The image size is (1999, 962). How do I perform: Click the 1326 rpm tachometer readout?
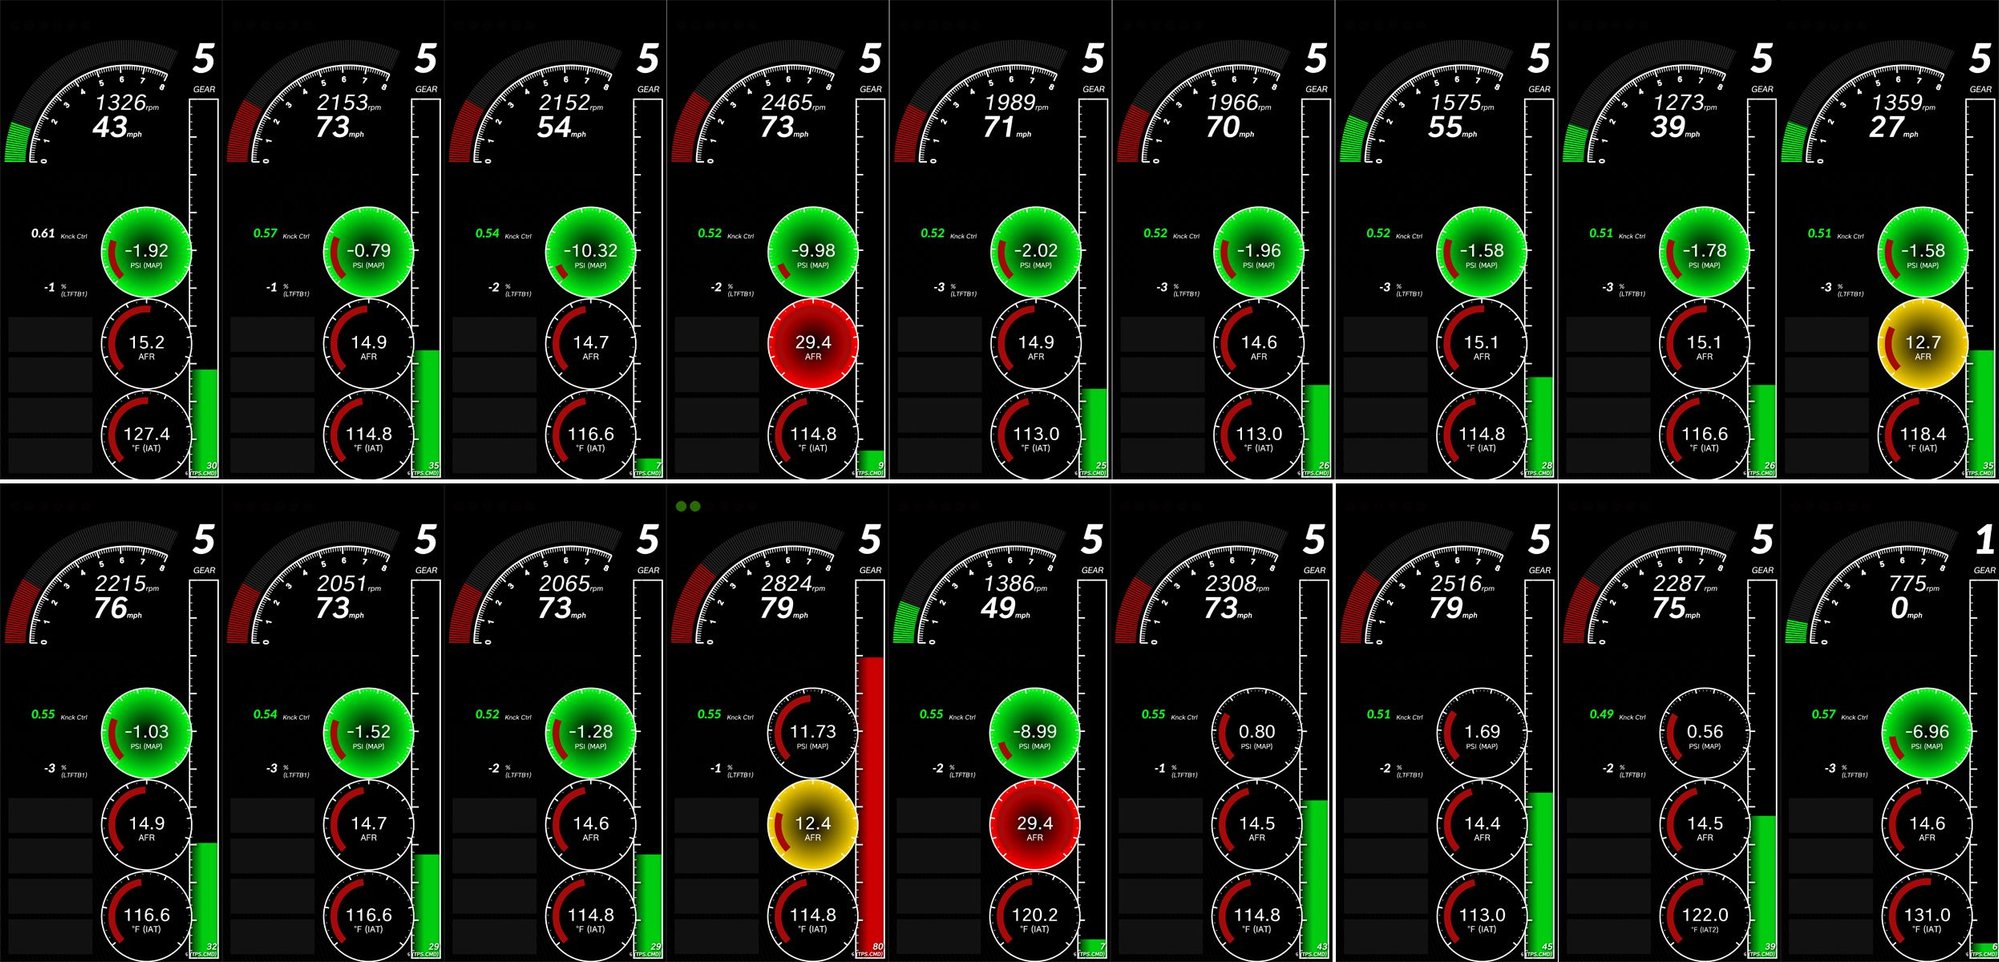click(x=124, y=103)
